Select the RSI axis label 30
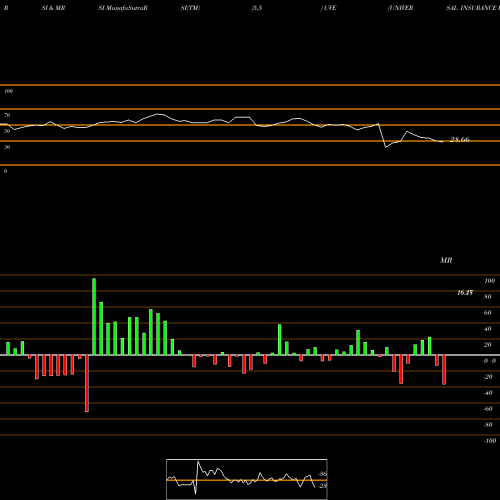This screenshot has height=500, width=500. (7, 147)
